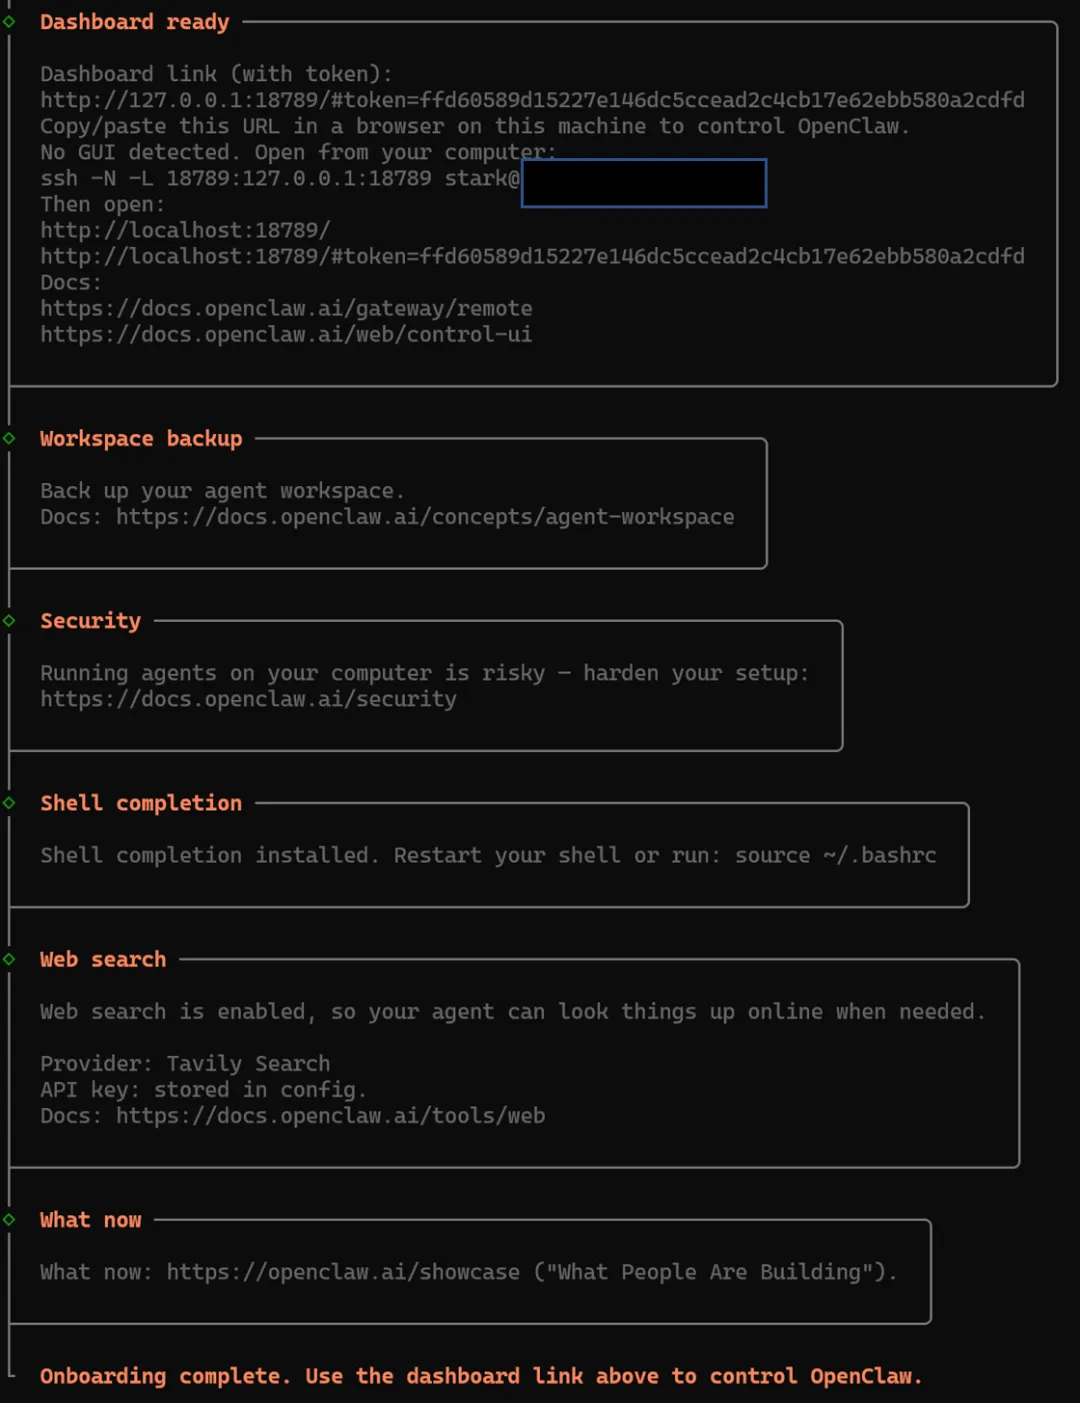Click 'Back up your agent workspace.' text
This screenshot has height=1403, width=1080.
[222, 491]
